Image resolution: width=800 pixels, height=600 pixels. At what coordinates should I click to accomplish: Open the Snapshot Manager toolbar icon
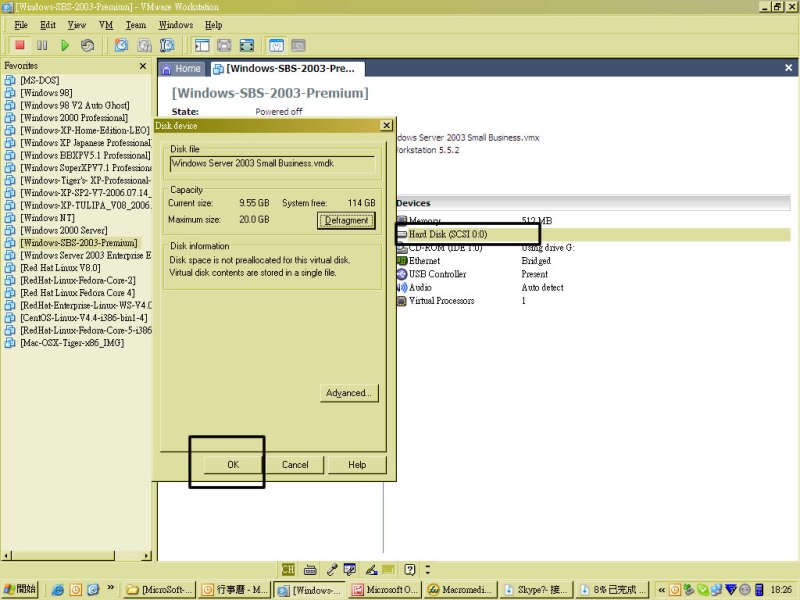point(167,45)
